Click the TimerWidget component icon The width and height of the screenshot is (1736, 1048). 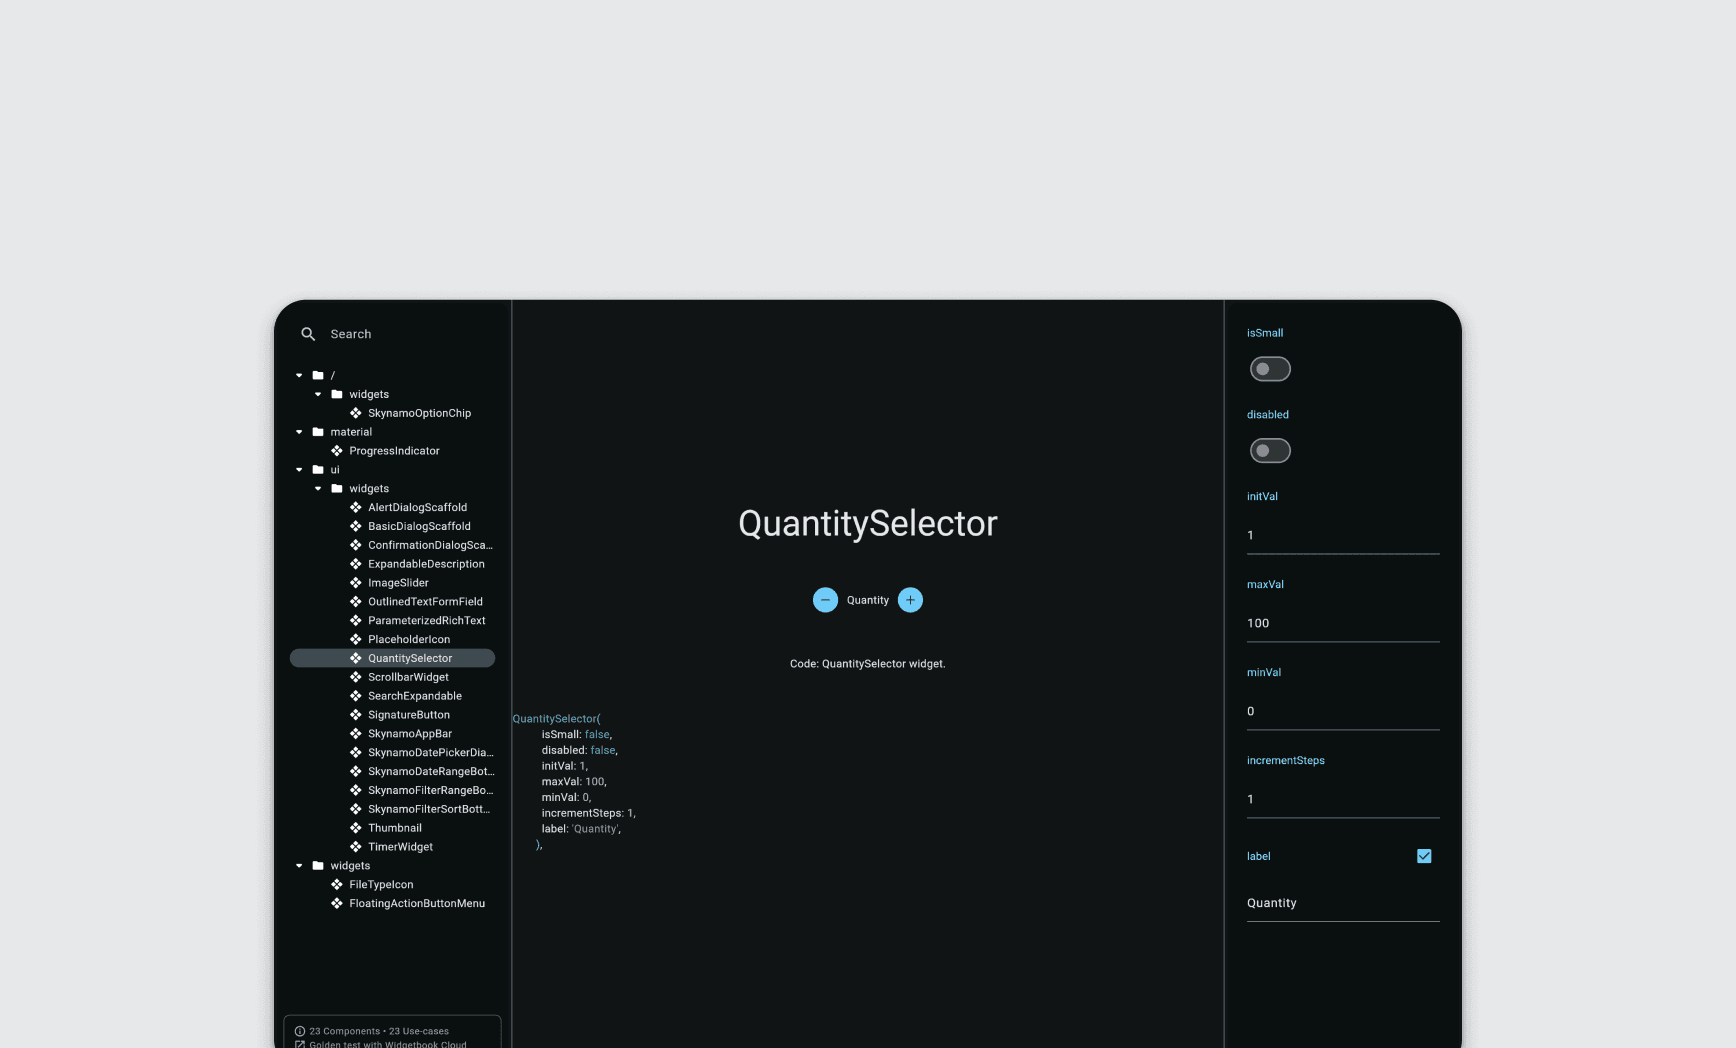[355, 846]
